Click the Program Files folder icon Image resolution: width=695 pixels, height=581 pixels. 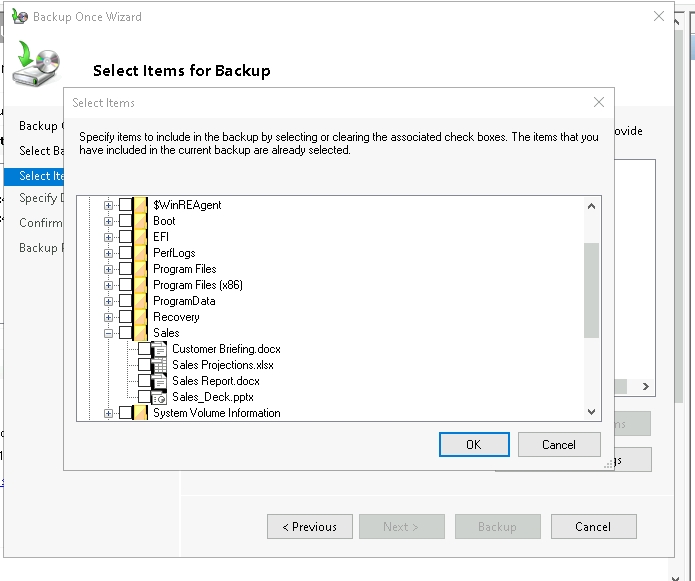tap(140, 269)
